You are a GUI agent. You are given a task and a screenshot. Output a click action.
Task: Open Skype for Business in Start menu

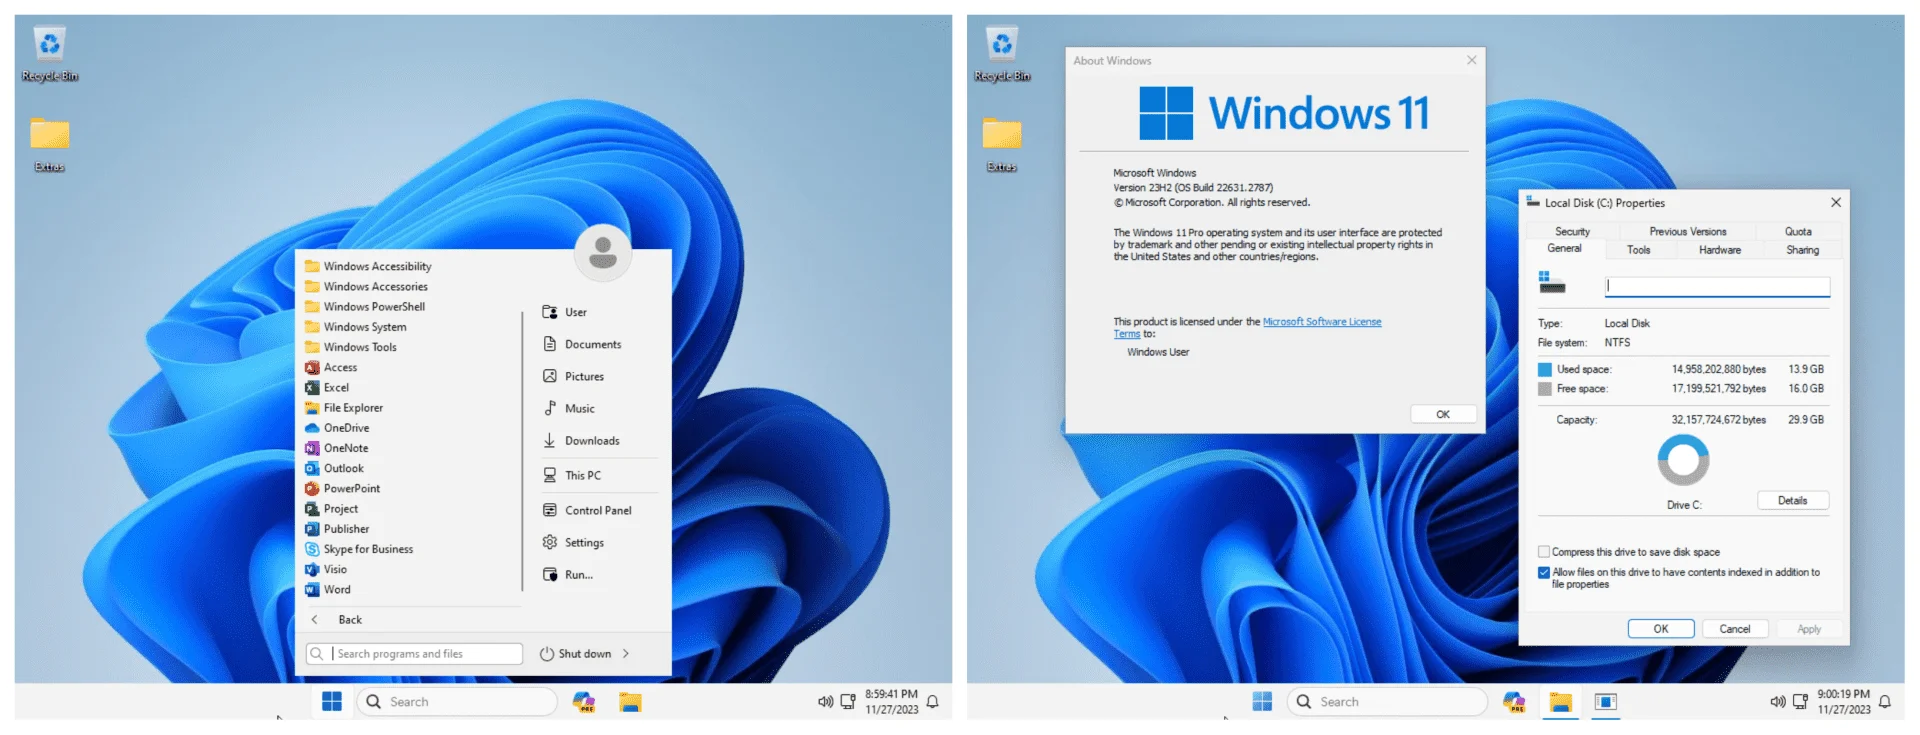pyautogui.click(x=359, y=549)
